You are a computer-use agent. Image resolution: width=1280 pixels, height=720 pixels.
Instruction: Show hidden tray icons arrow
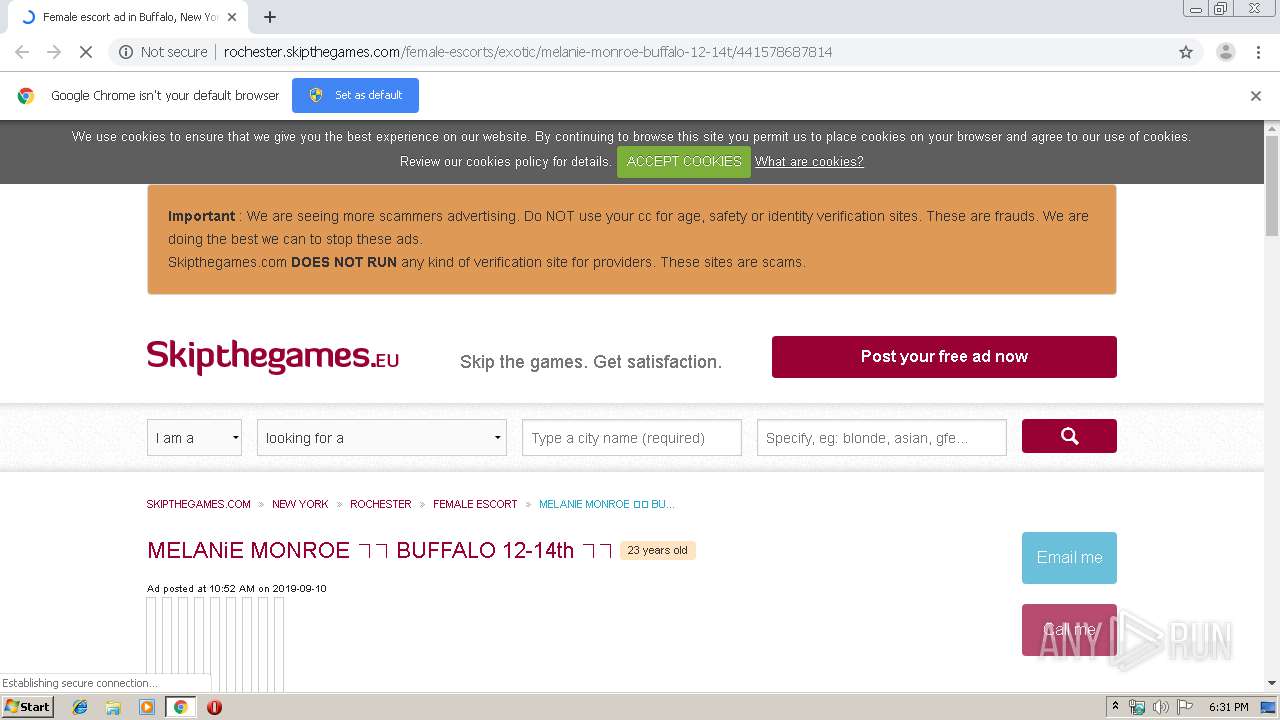pos(1115,707)
